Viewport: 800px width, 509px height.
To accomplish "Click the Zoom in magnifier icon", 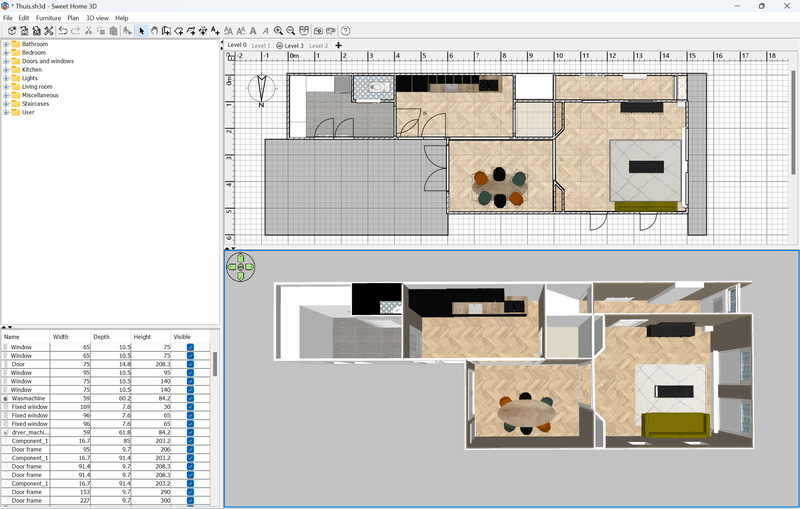I will click(x=279, y=31).
